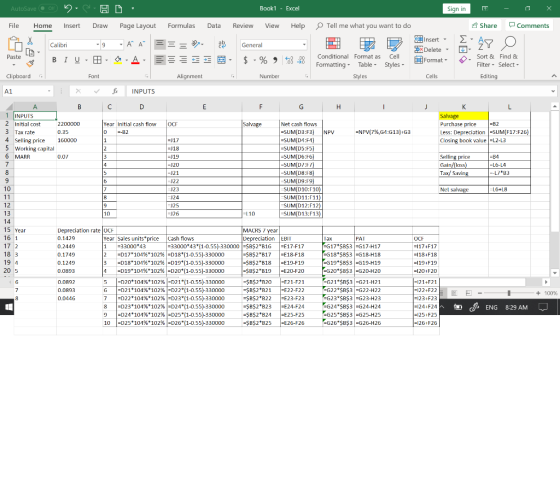Toggle Top Align vertical alignment
This screenshot has width=560, height=478.
160,44
